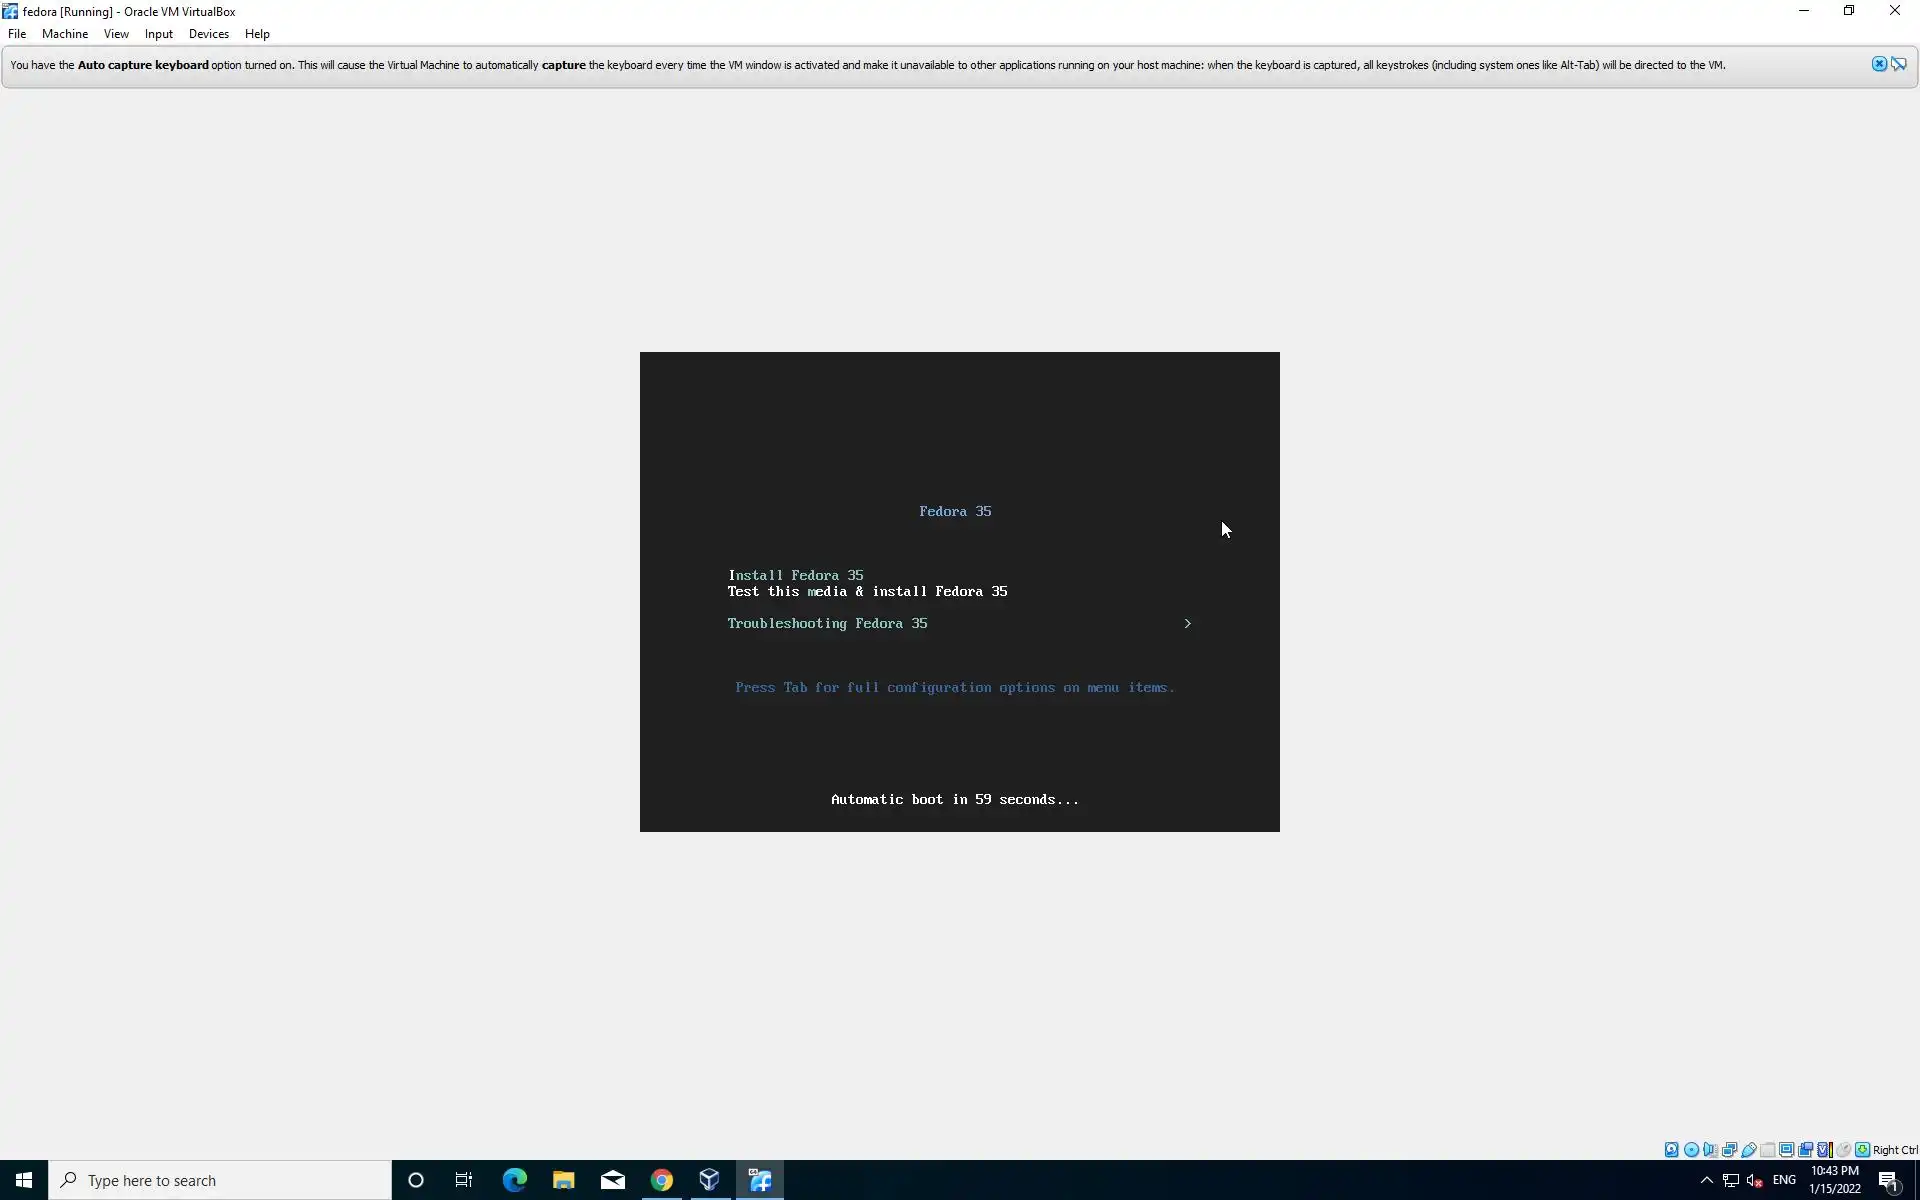Click the audio status bar icon

click(1710, 1150)
